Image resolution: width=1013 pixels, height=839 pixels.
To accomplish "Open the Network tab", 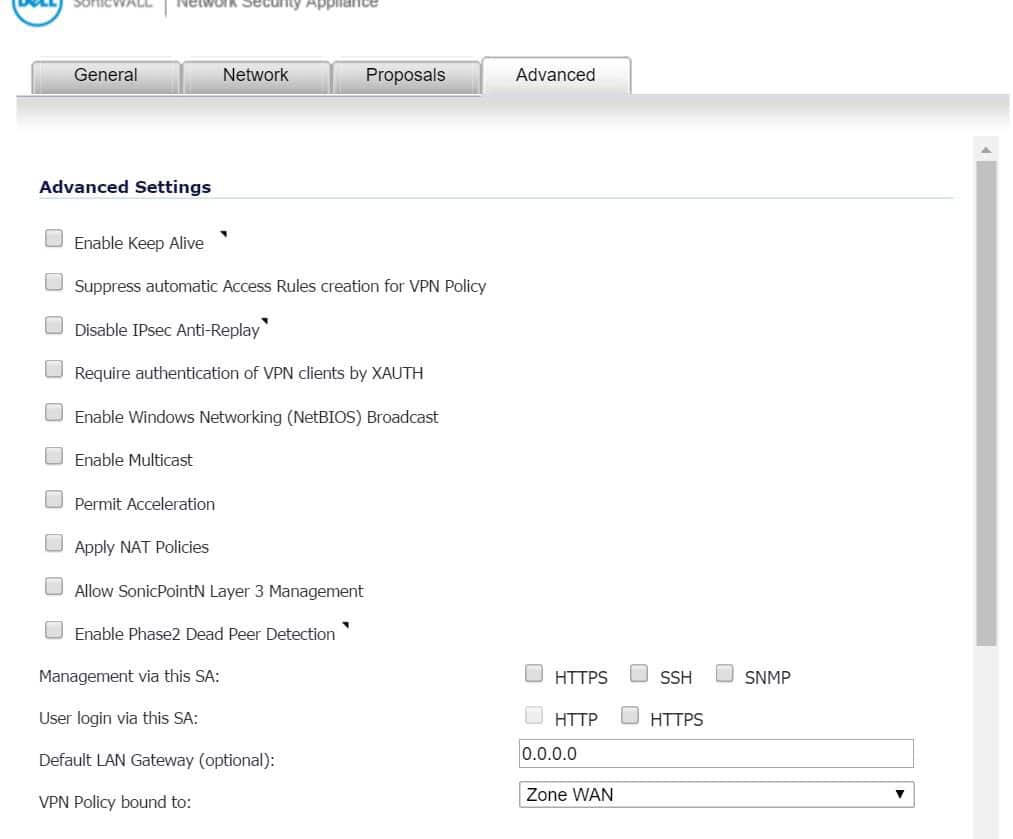I will pos(255,75).
